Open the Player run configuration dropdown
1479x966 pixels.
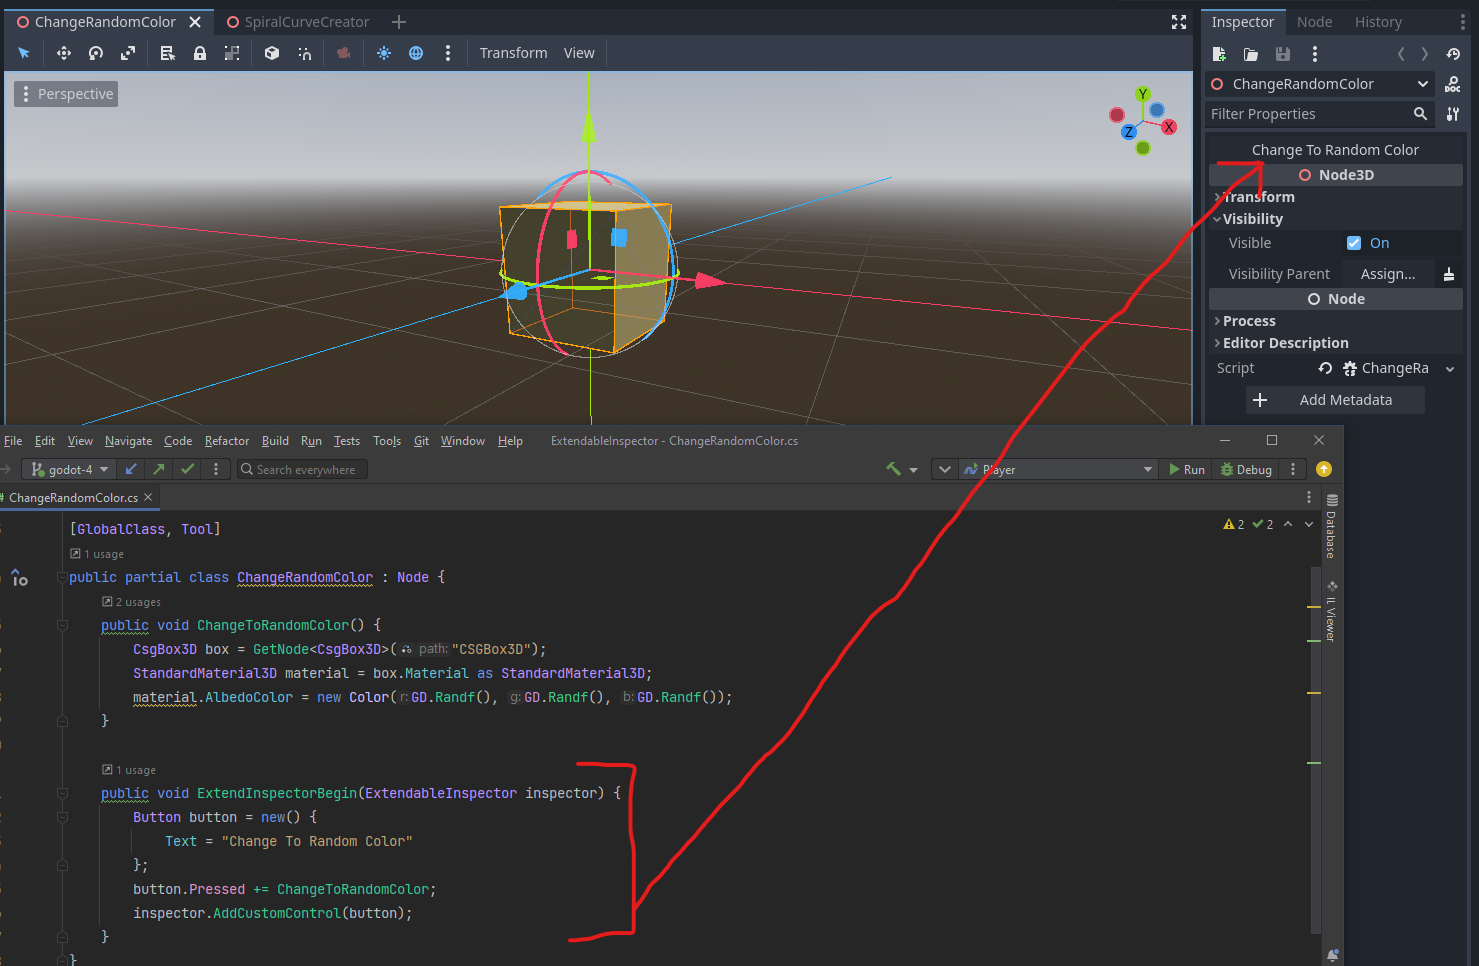(x=1058, y=469)
